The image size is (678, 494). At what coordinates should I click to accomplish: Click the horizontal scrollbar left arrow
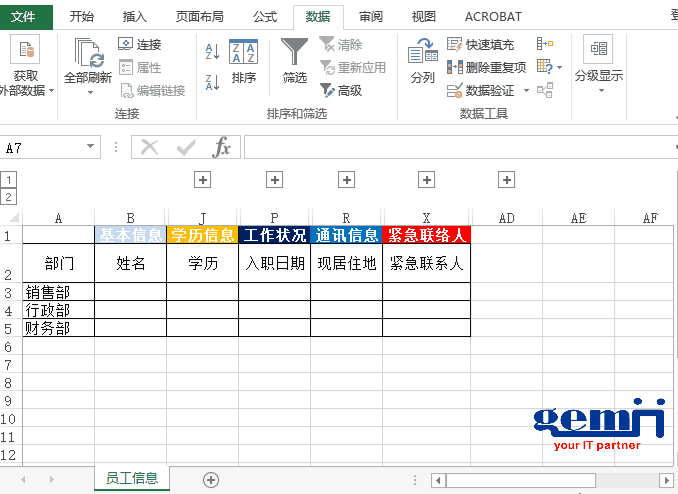tap(438, 480)
